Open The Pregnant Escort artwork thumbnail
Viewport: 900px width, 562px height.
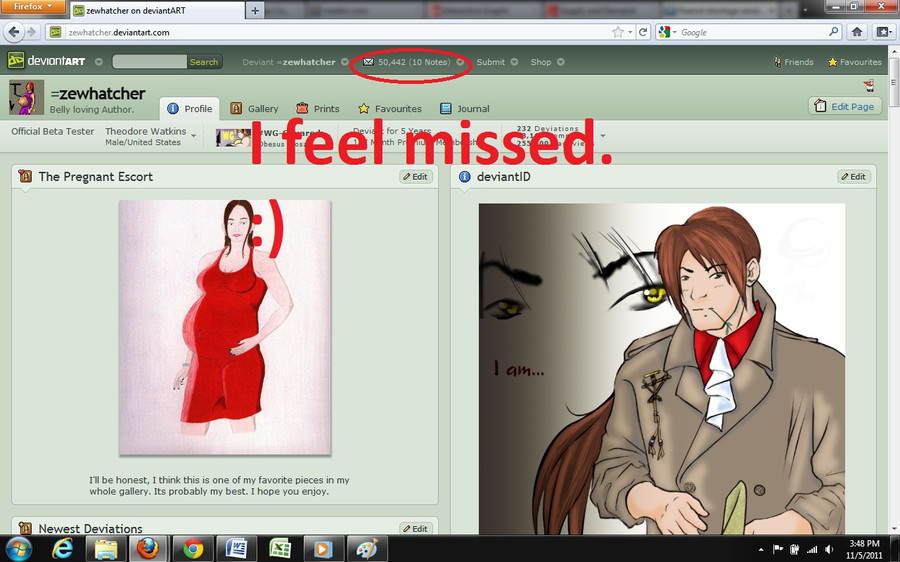point(225,327)
